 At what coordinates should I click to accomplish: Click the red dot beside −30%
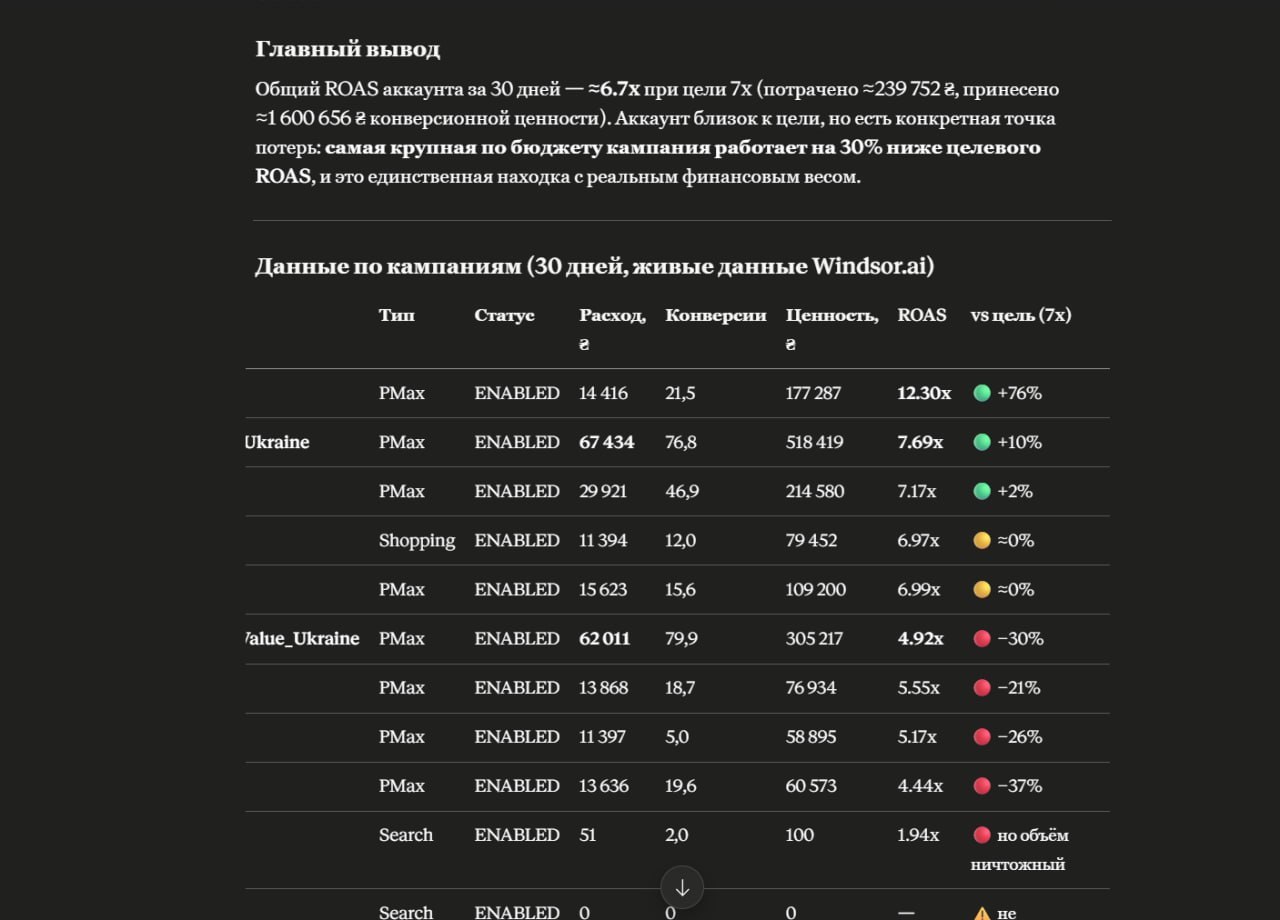pos(982,638)
